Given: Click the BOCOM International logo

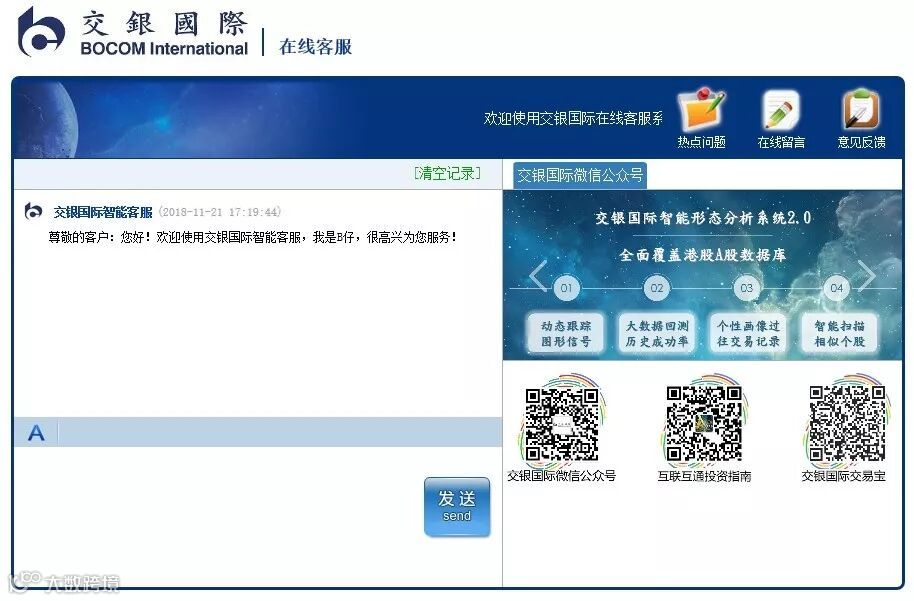Looking at the screenshot, I should click(133, 32).
